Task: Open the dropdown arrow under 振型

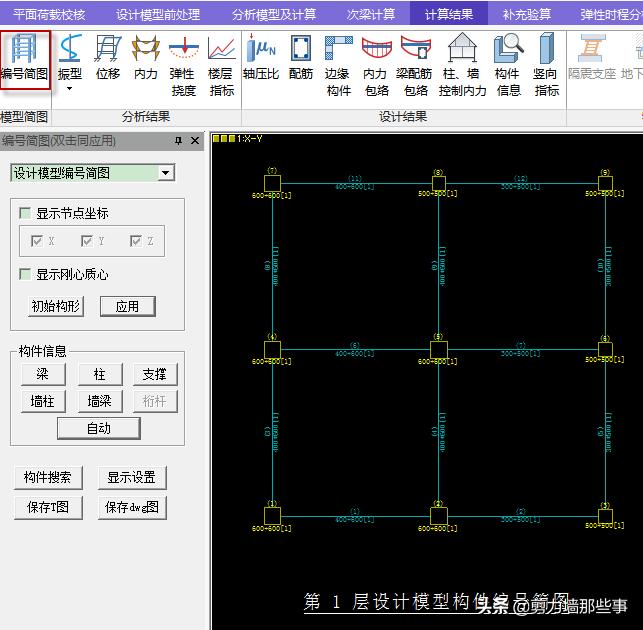Action: (x=70, y=89)
